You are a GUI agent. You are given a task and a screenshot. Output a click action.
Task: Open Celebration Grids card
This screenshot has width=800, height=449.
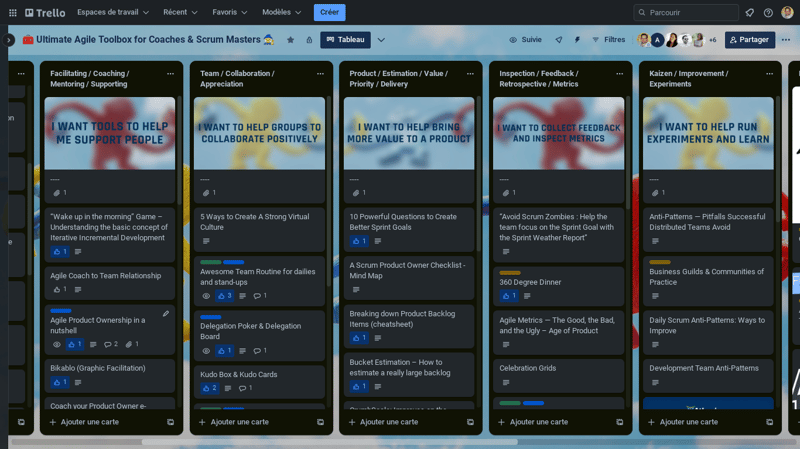(558, 375)
